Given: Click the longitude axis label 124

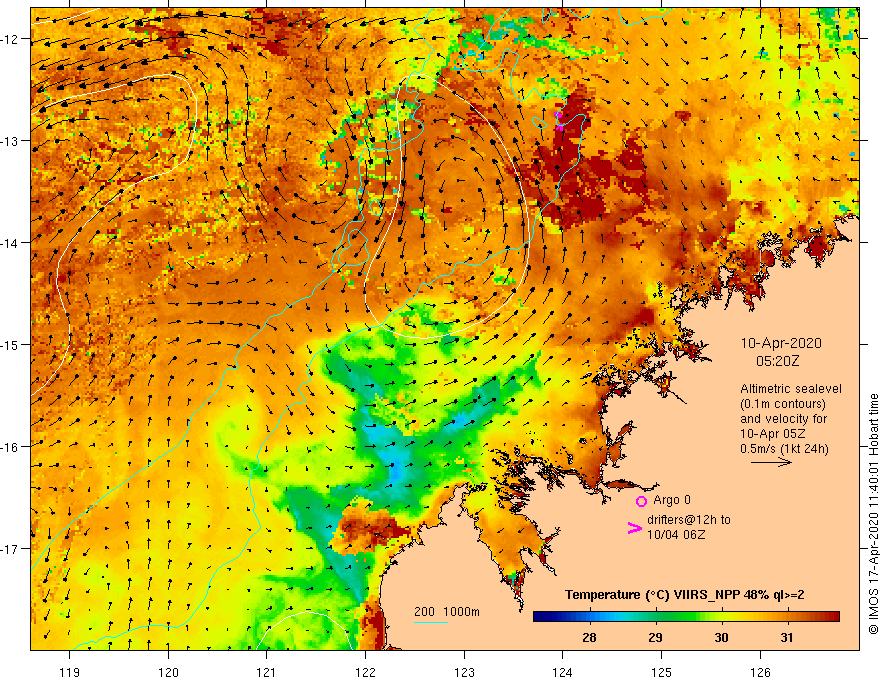Looking at the screenshot, I should coord(563,672).
